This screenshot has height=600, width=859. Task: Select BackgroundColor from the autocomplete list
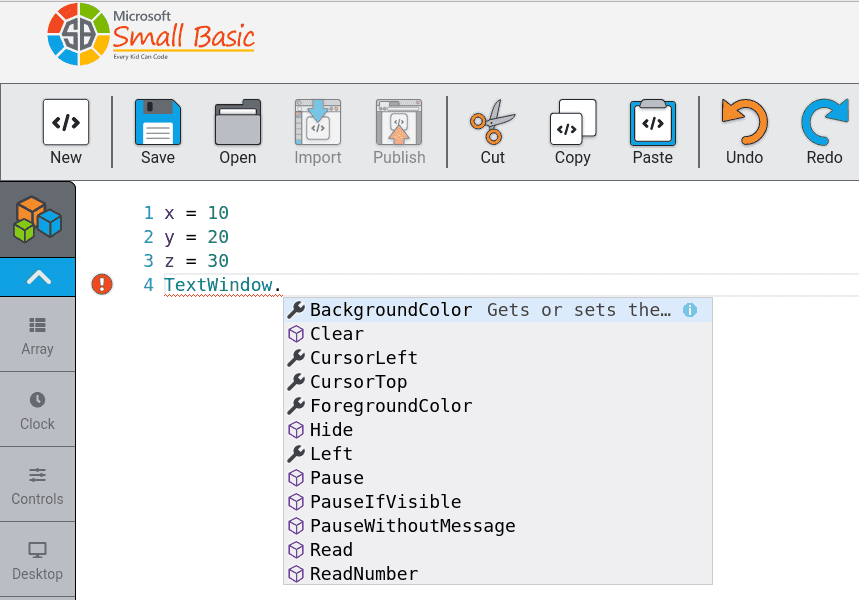coord(498,310)
